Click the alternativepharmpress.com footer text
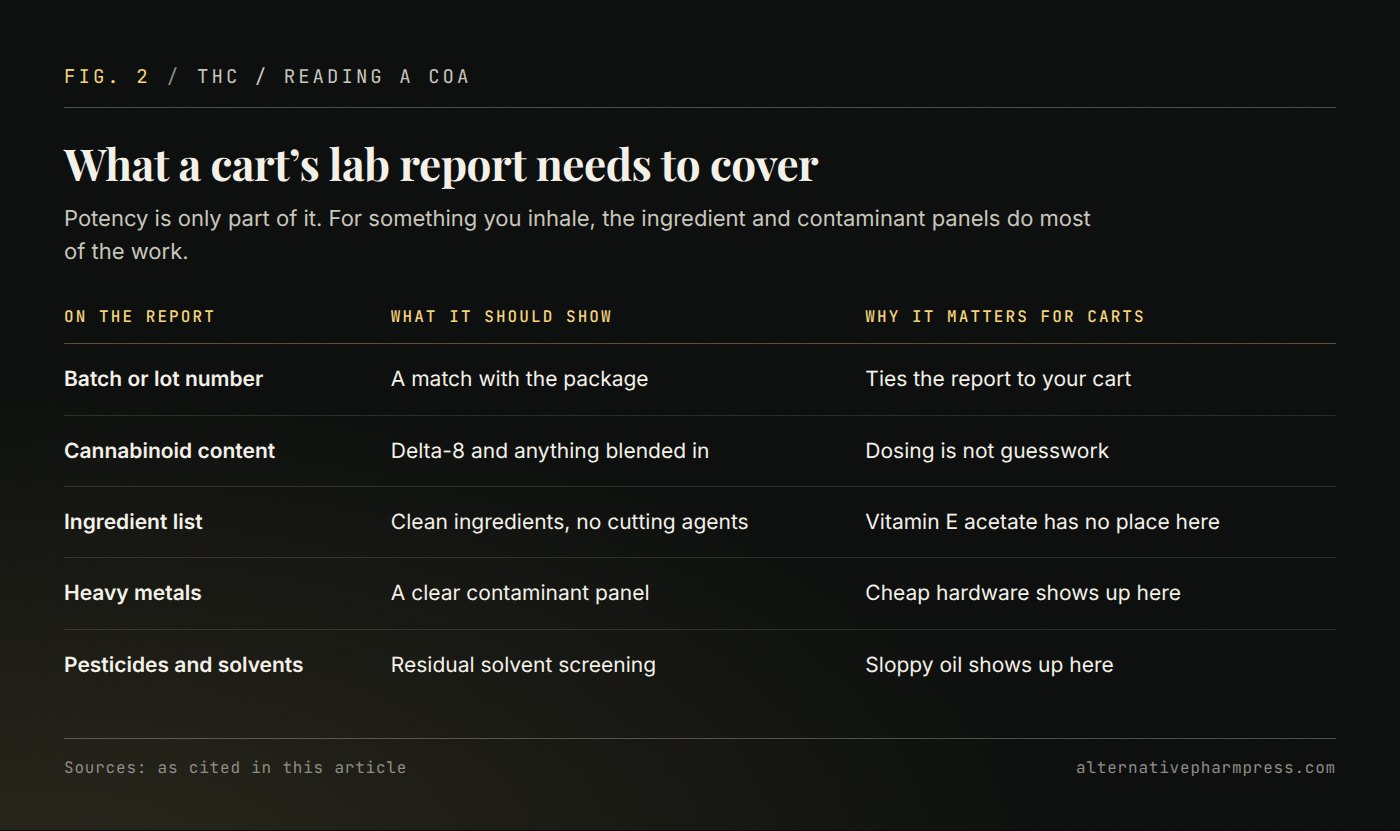The height and width of the screenshot is (831, 1400). pos(1205,768)
